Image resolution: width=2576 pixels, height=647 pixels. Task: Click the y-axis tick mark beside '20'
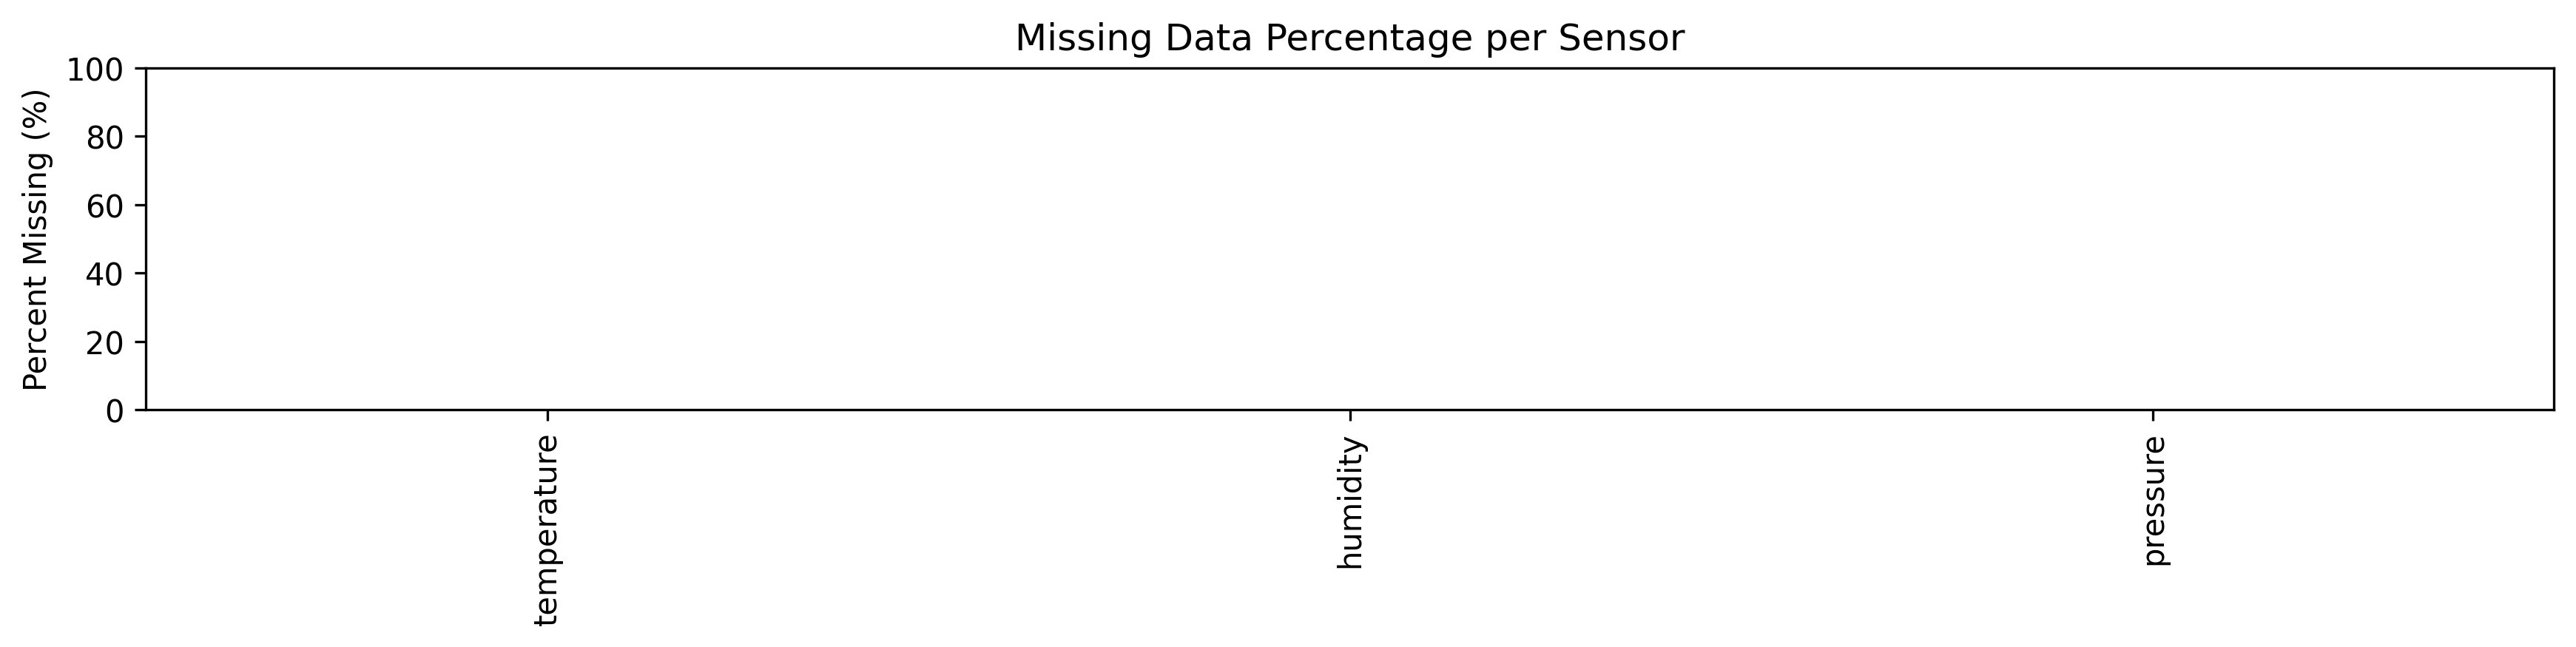point(140,342)
